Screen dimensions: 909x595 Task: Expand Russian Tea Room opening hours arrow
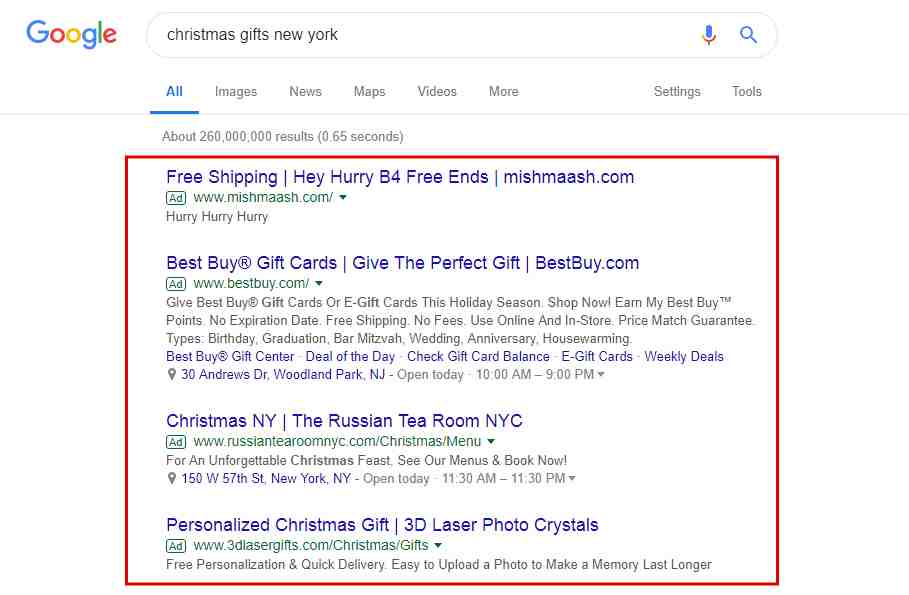572,479
